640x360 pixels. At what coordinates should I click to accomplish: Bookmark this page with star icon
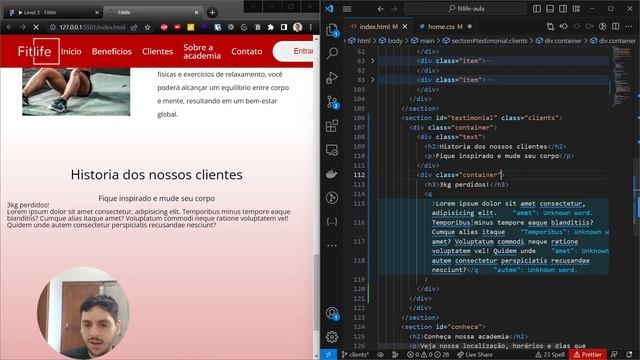click(x=147, y=27)
